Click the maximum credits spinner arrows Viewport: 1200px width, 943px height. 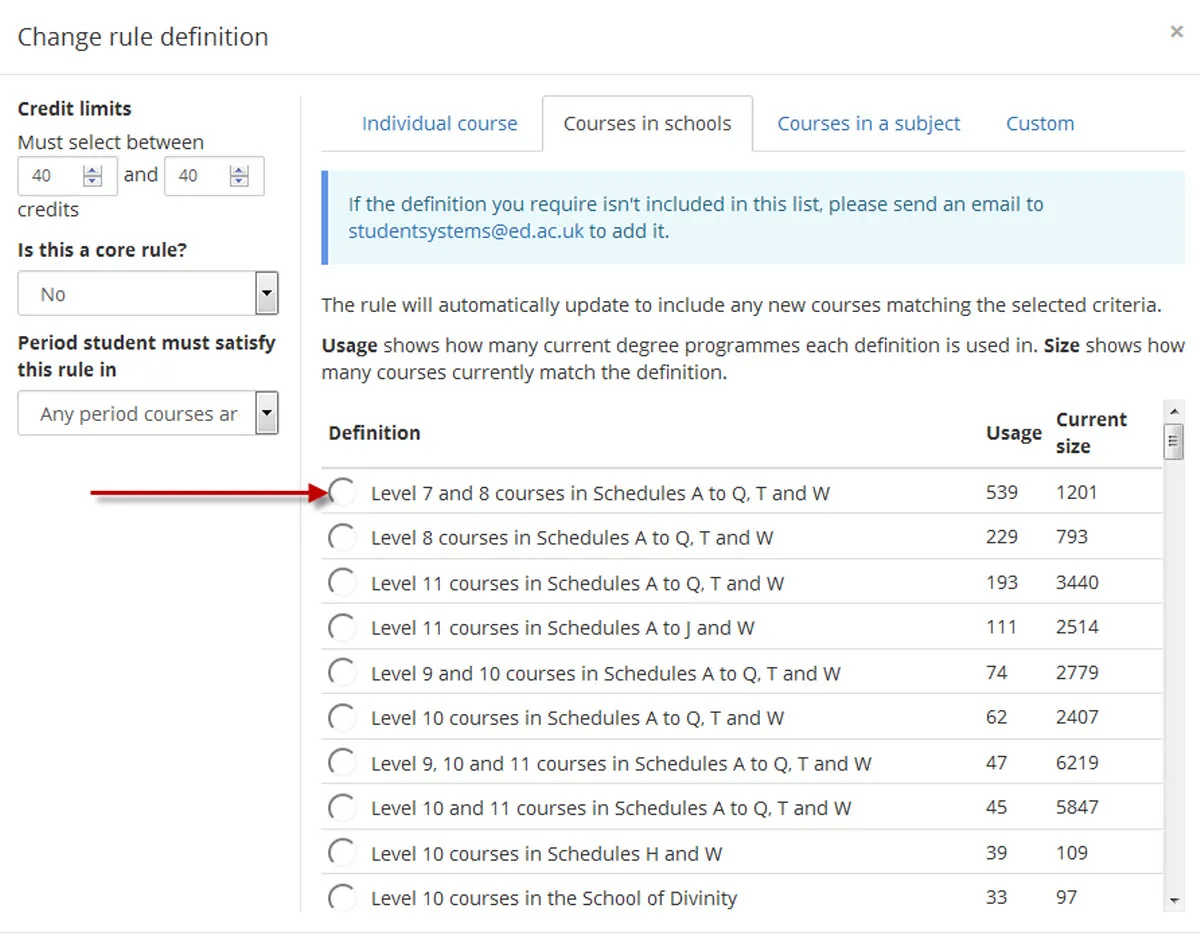pyautogui.click(x=239, y=176)
